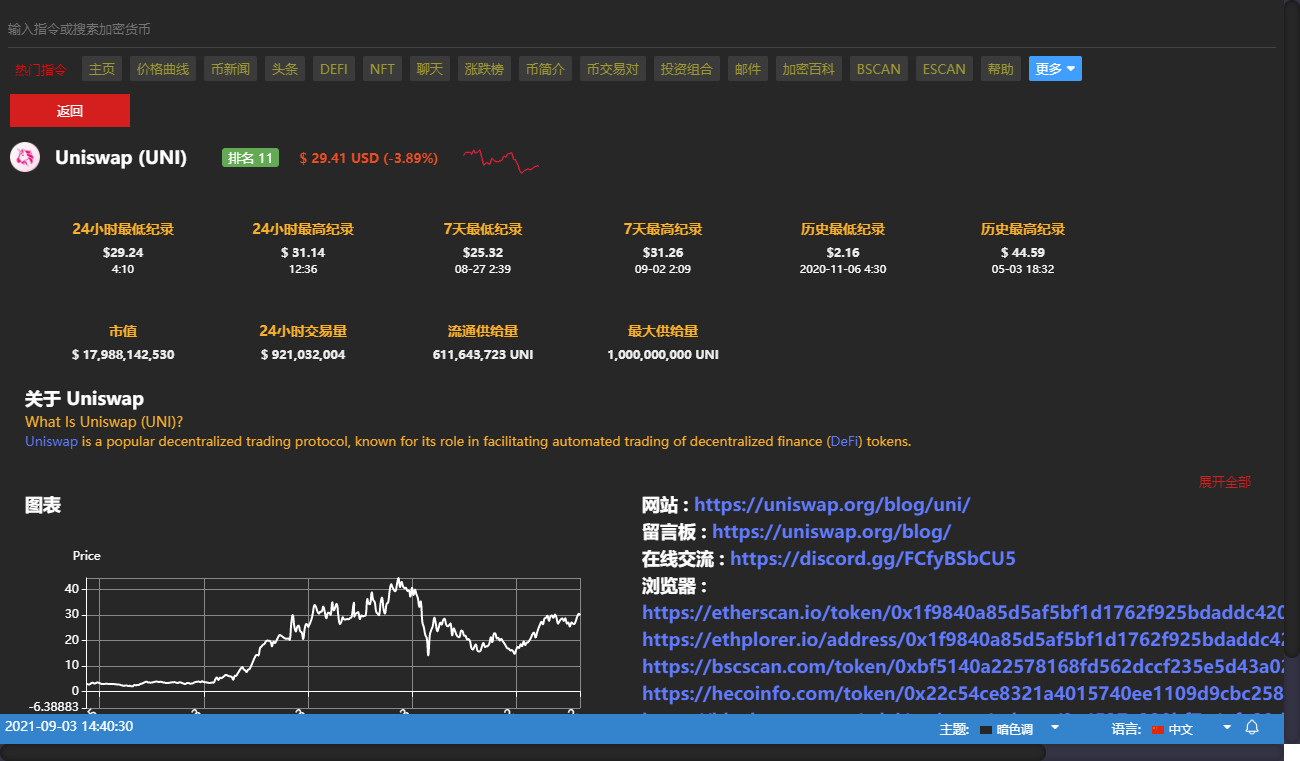Open the ESCAN command
Screen dimensions: 1300x761
(944, 69)
